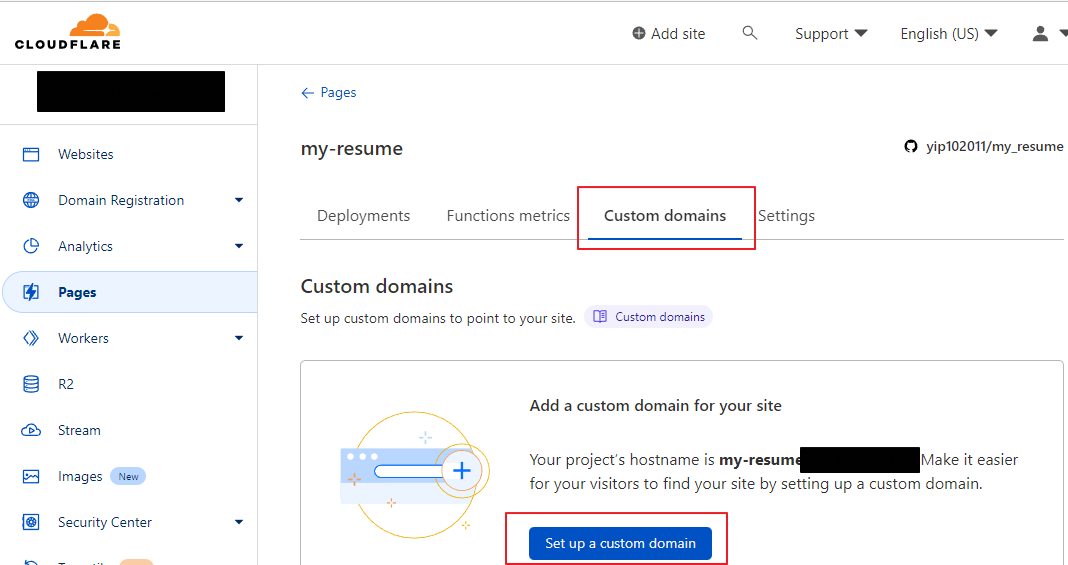Viewport: 1068px width, 565px height.
Task: Expand the Domain Registration submenu arrow
Action: [239, 200]
